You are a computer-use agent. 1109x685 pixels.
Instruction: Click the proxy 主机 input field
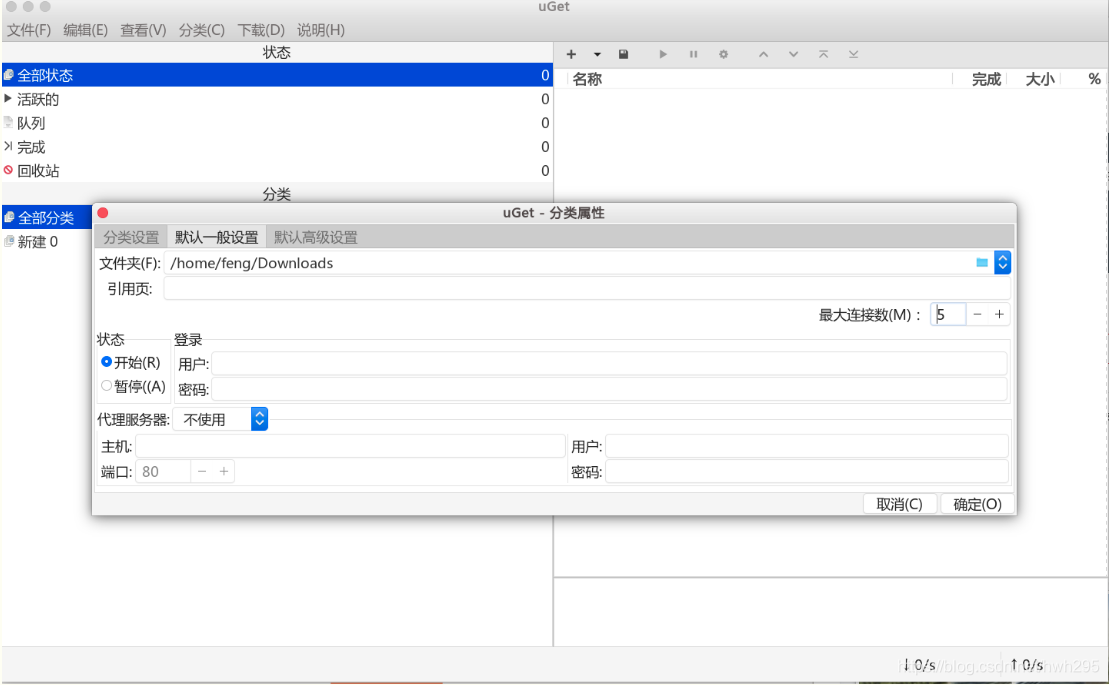point(351,446)
